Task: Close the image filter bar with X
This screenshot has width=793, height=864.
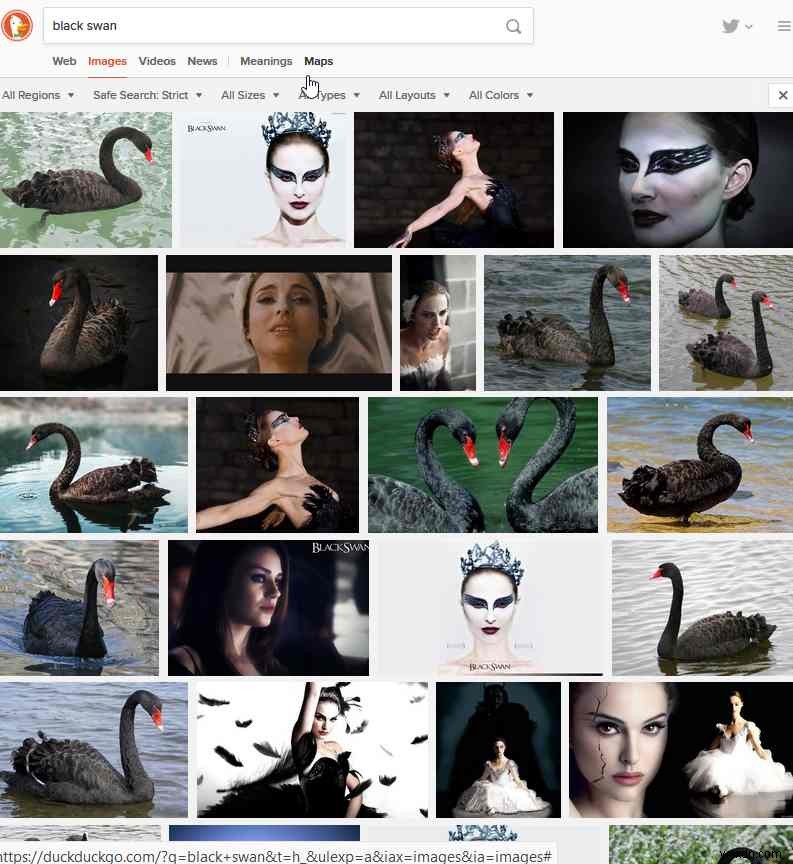Action: pyautogui.click(x=782, y=95)
